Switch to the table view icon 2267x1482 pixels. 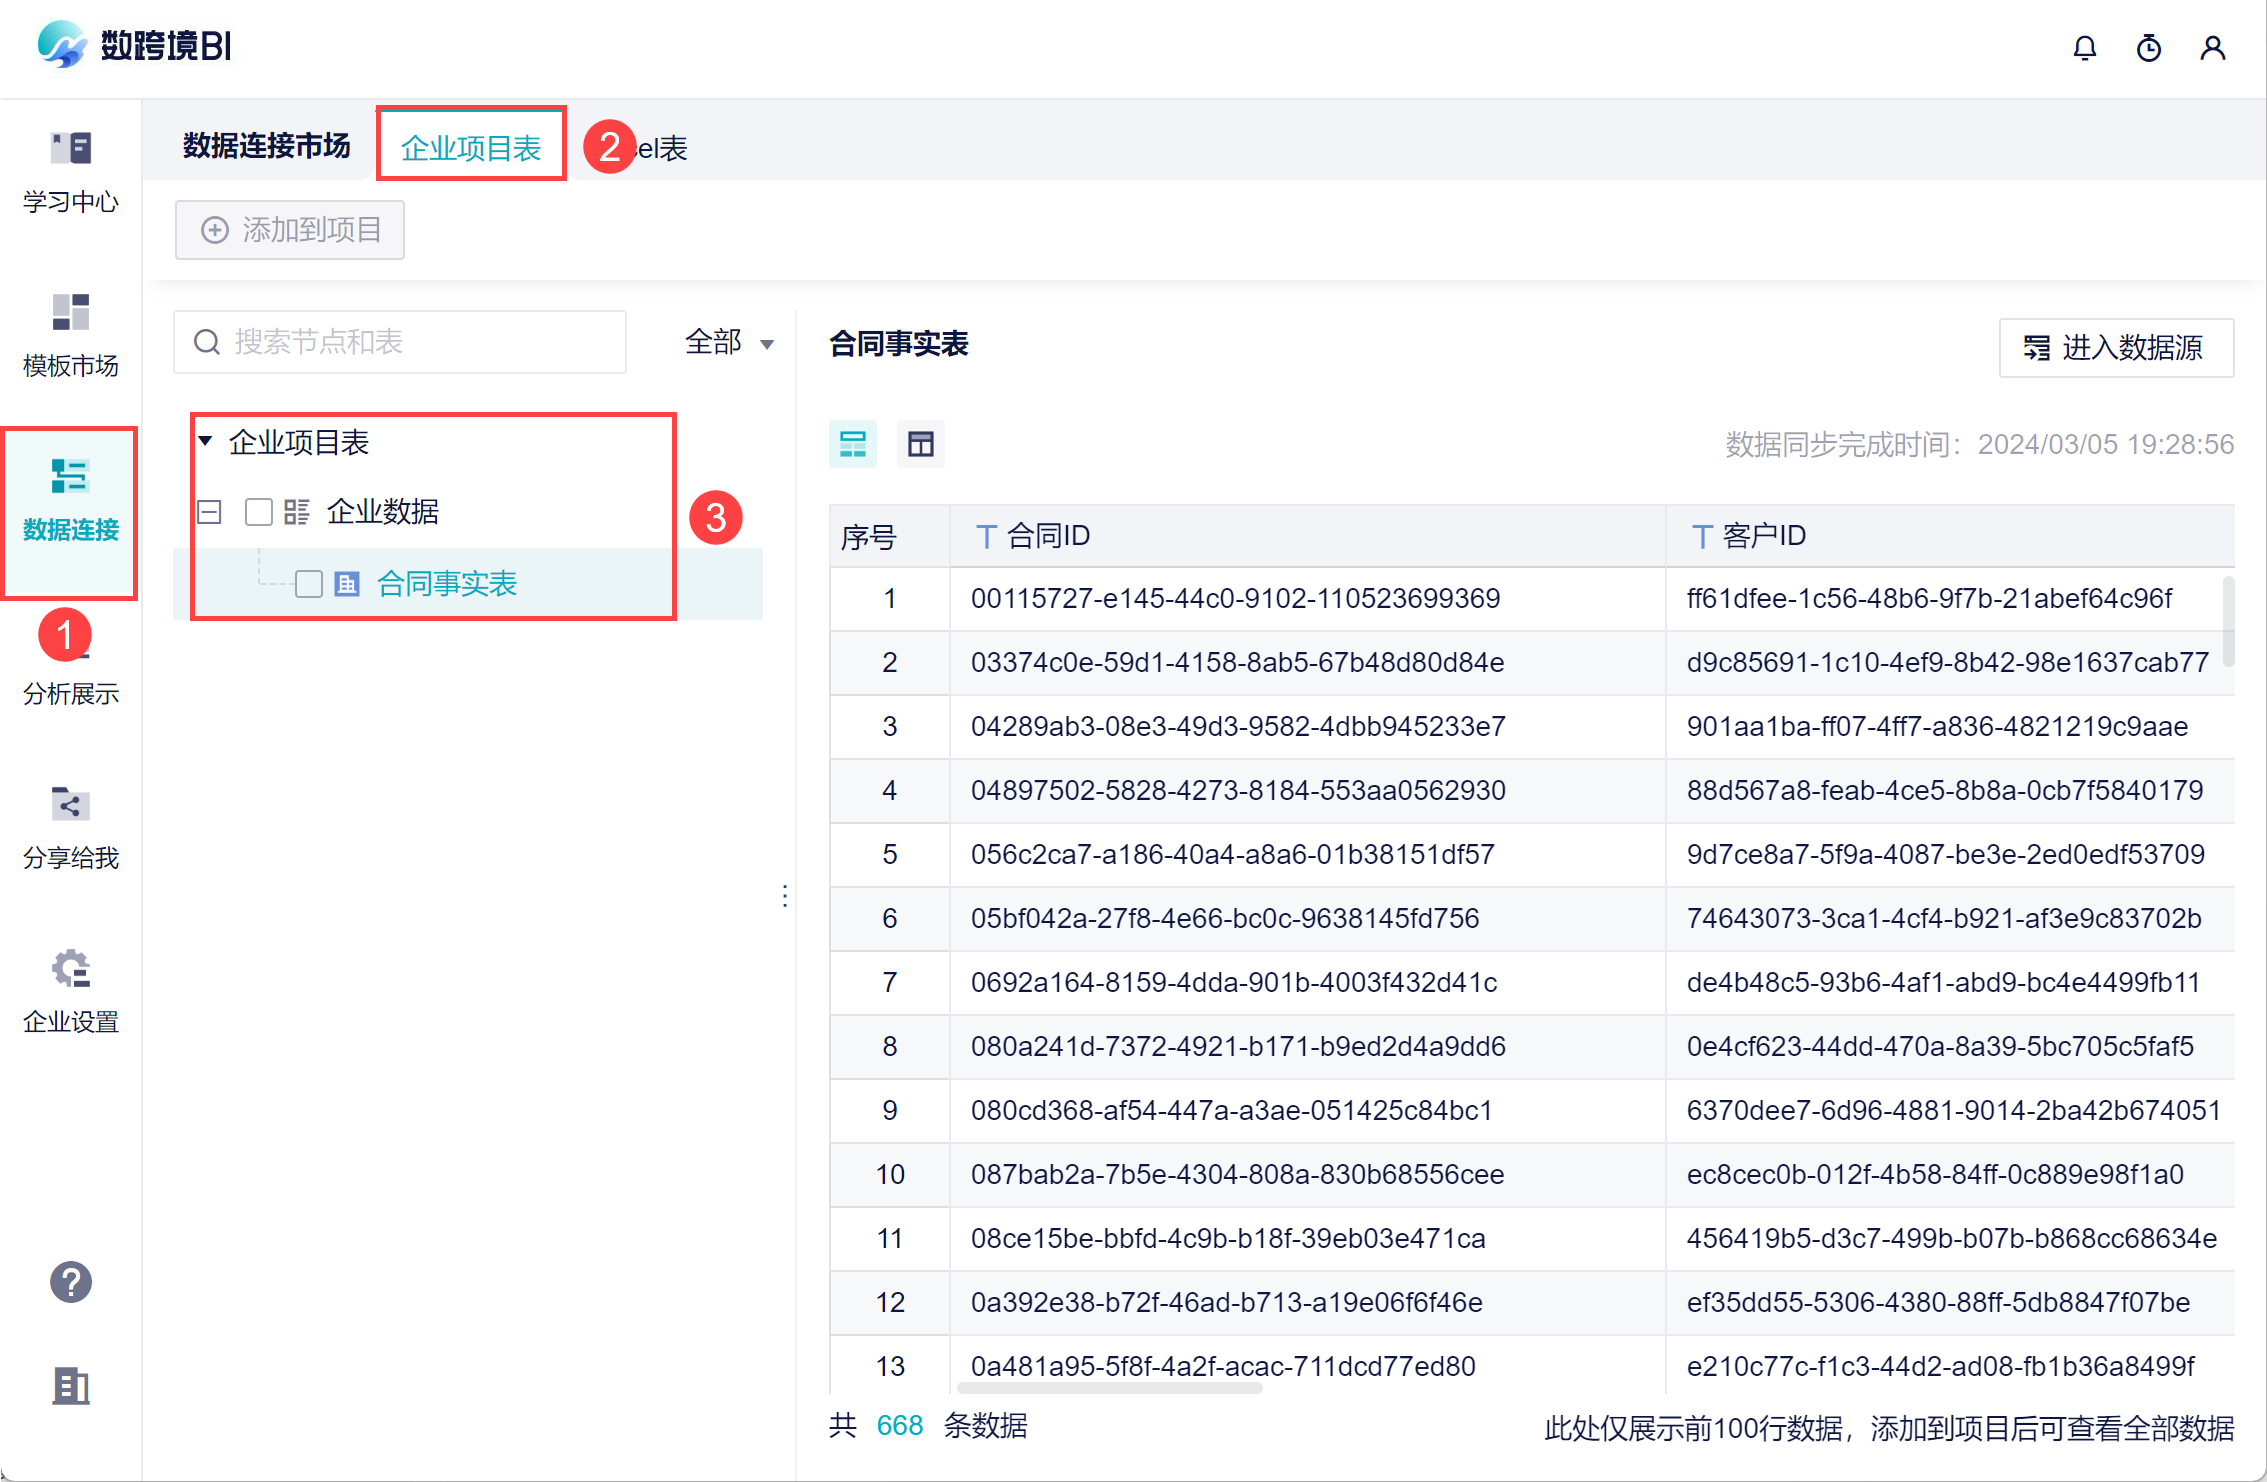[920, 444]
